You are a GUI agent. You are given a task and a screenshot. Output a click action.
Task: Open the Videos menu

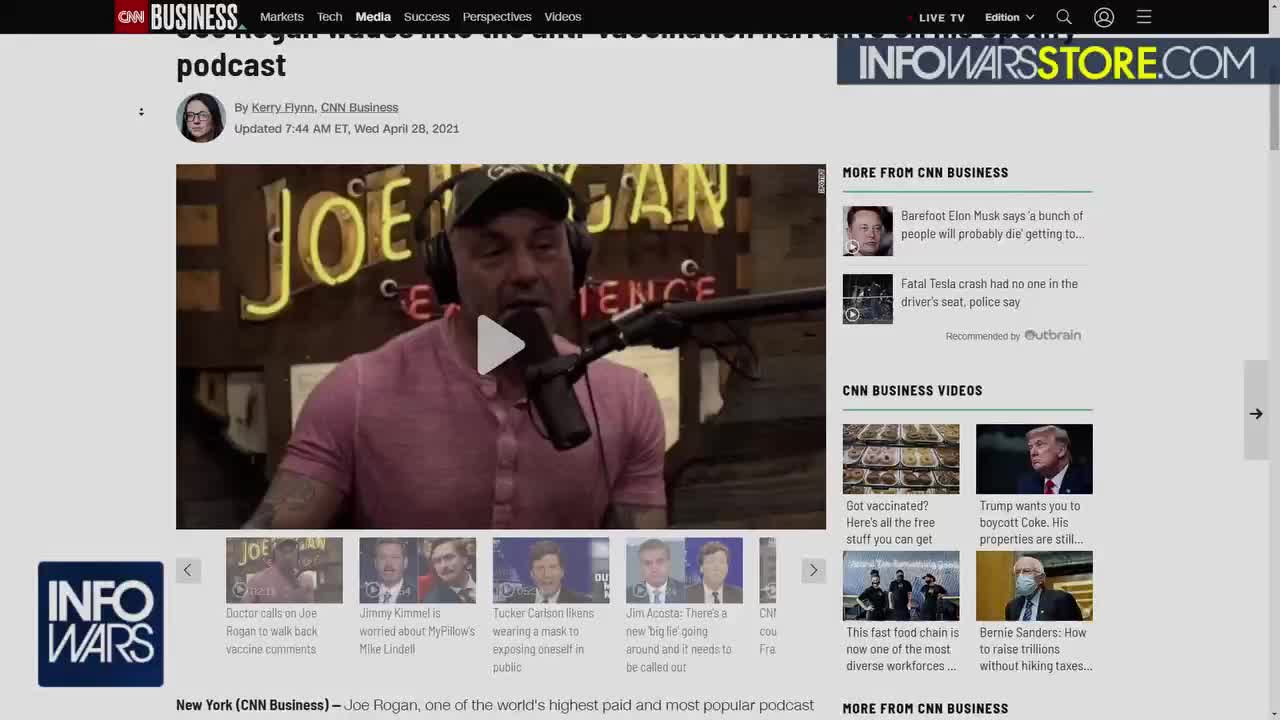563,17
